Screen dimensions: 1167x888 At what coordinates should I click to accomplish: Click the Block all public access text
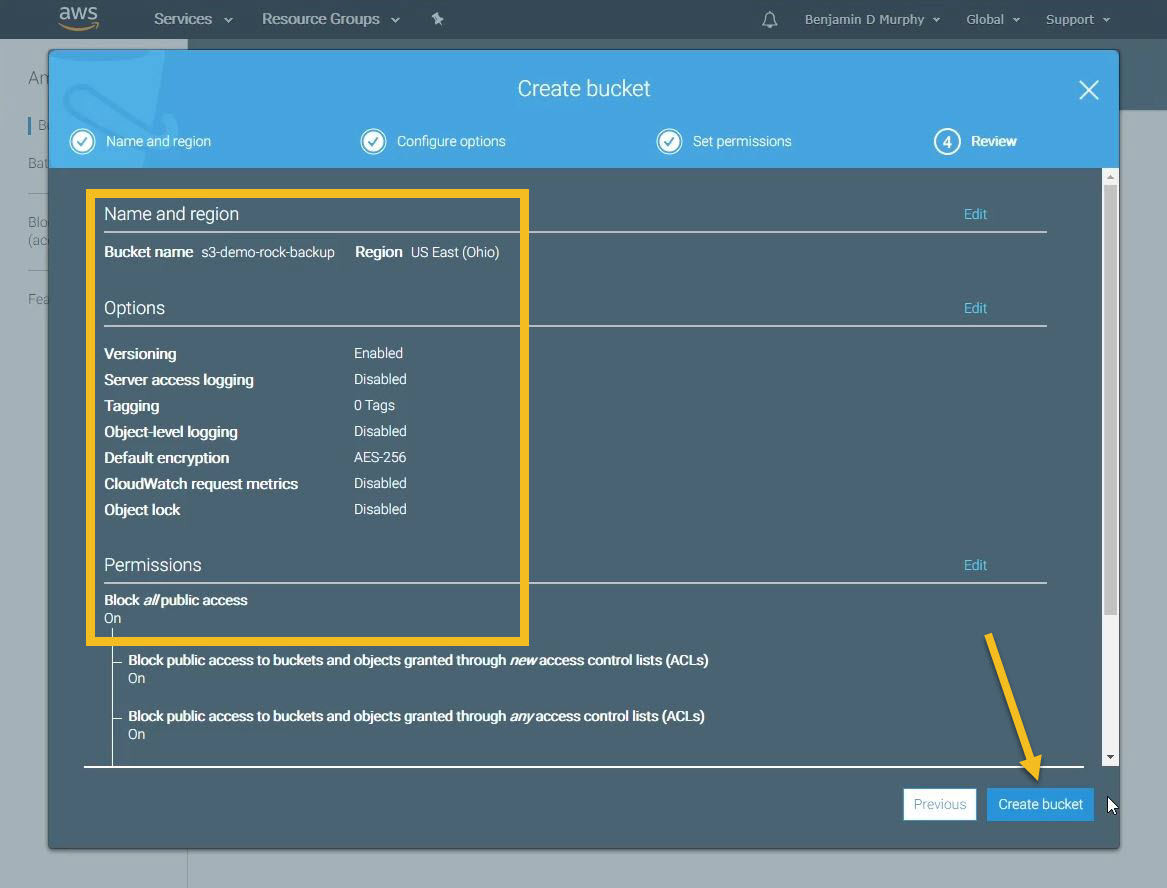coord(176,600)
